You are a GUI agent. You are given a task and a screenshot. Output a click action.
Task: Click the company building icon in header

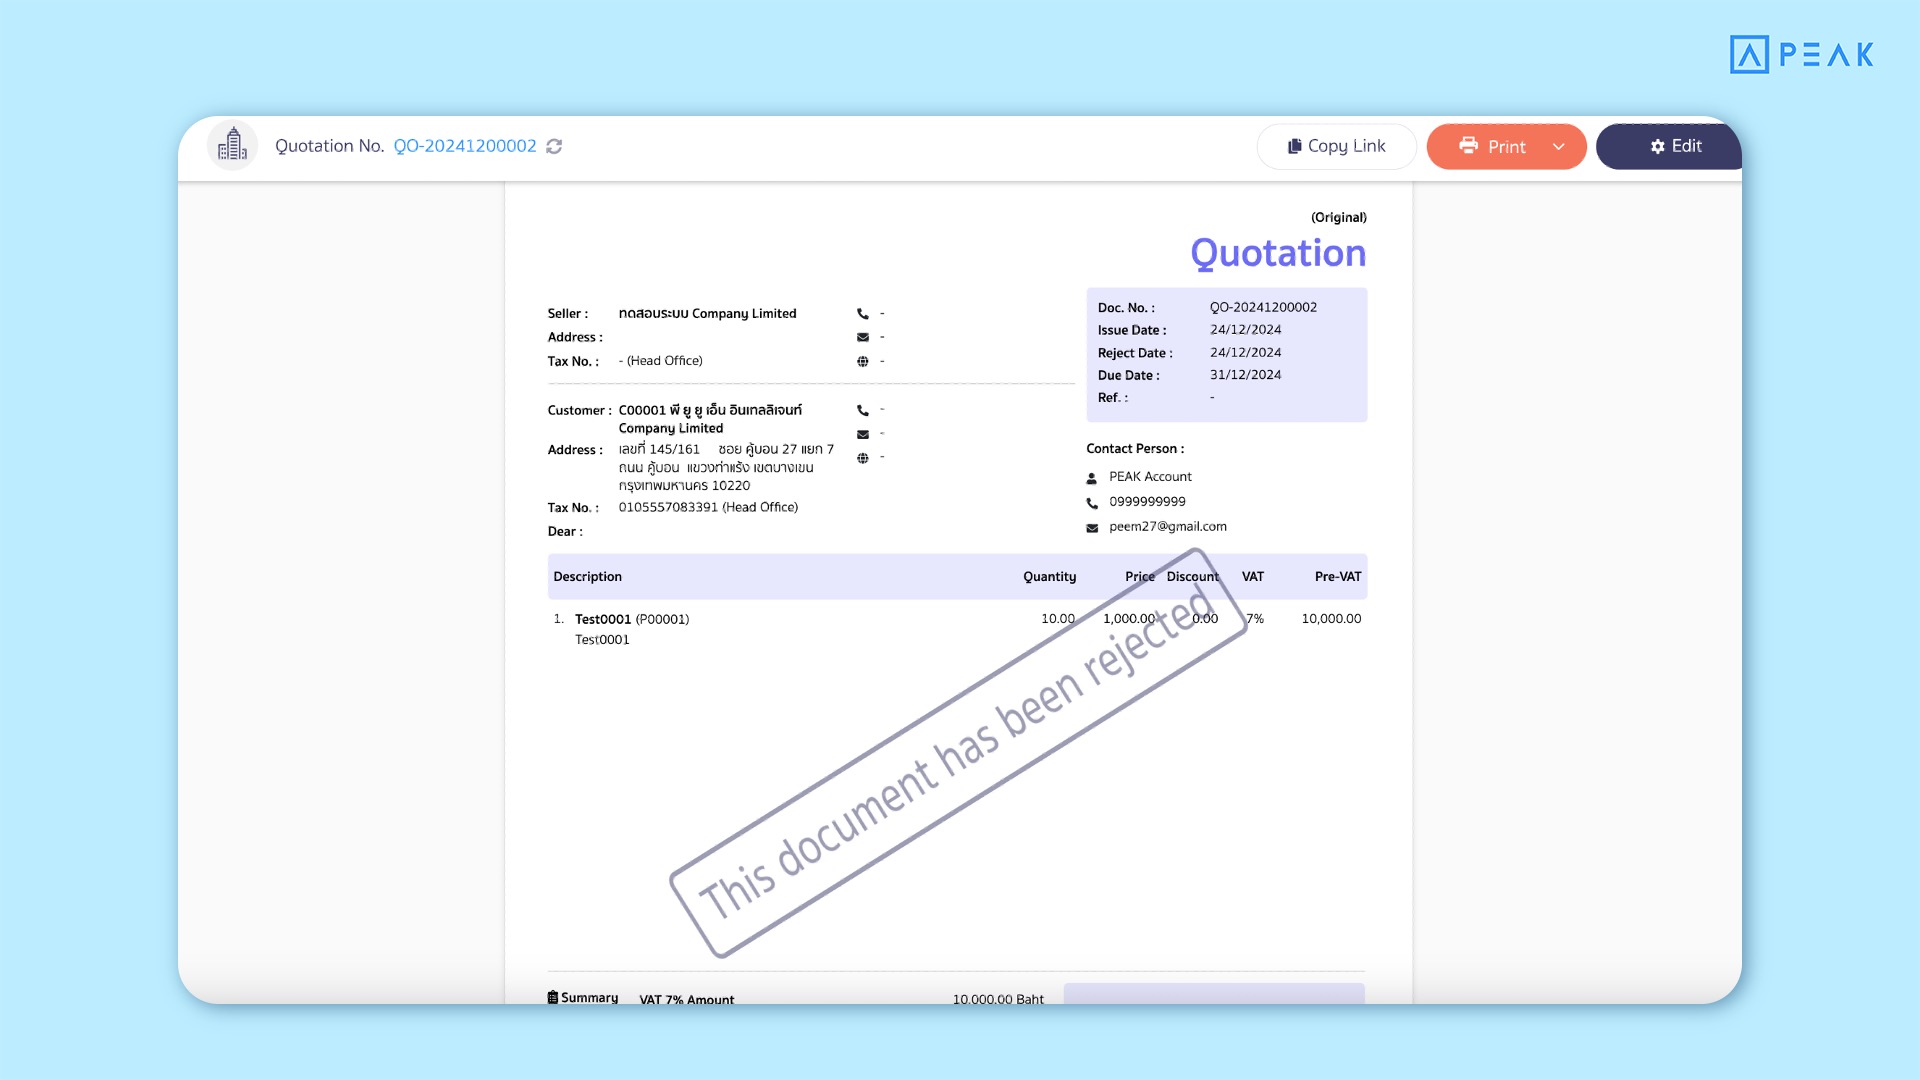coord(231,145)
